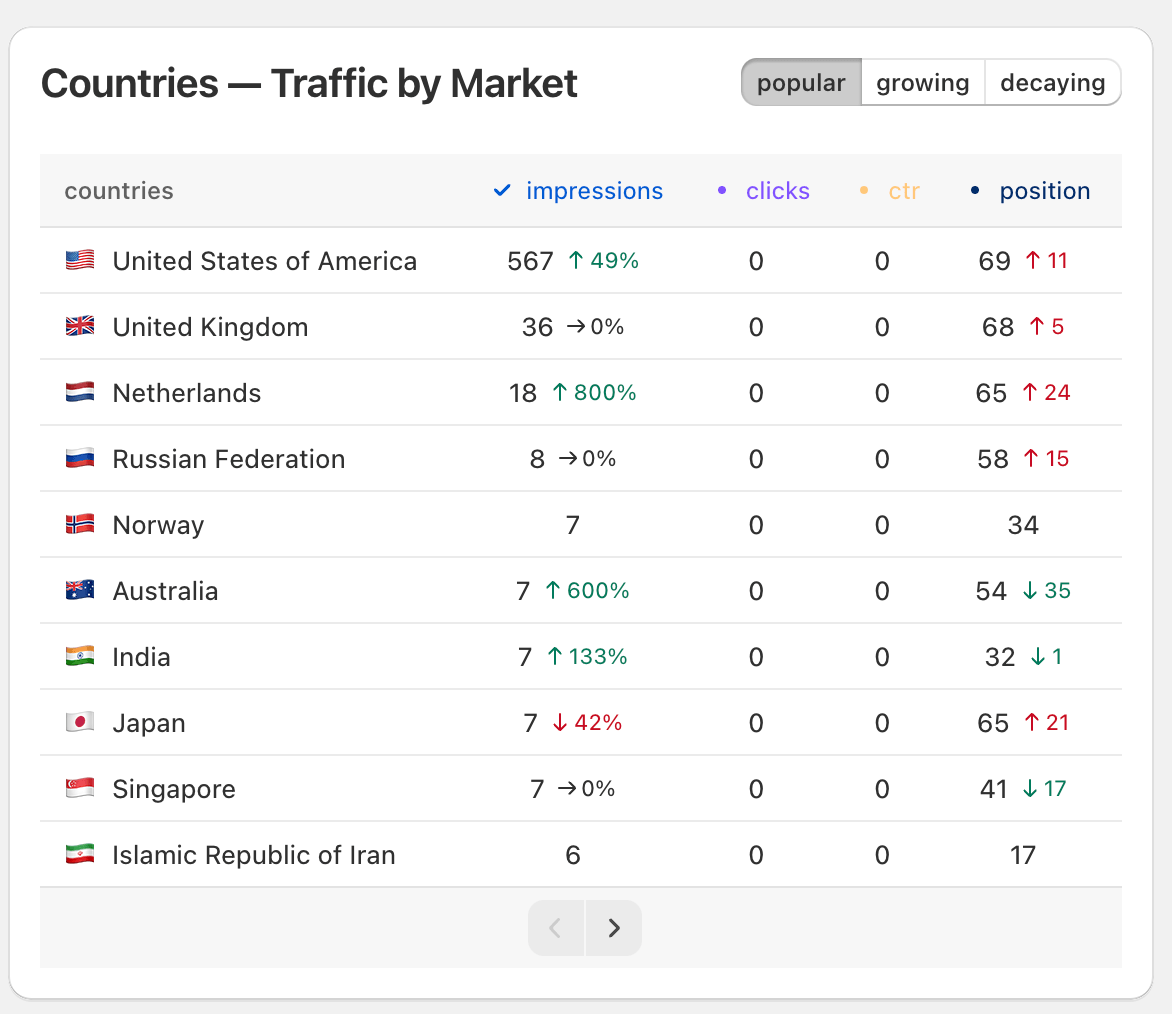The width and height of the screenshot is (1172, 1014).
Task: Switch to the decaying tab
Action: click(x=1052, y=82)
